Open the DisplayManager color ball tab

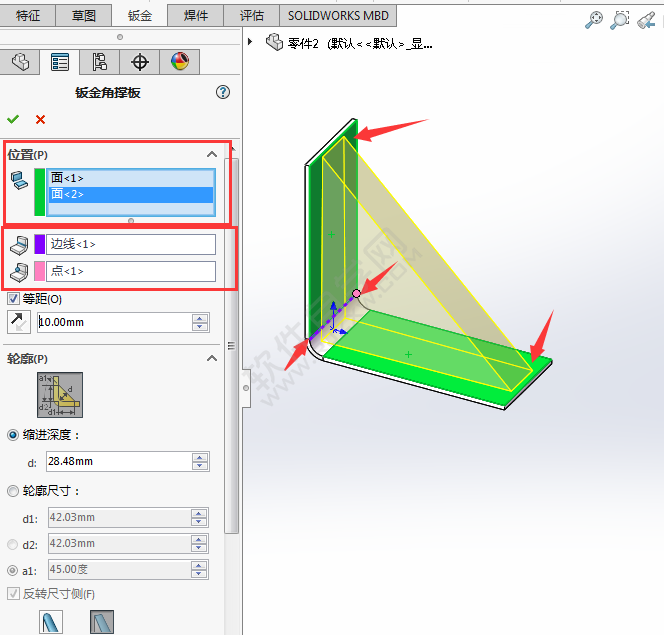180,62
